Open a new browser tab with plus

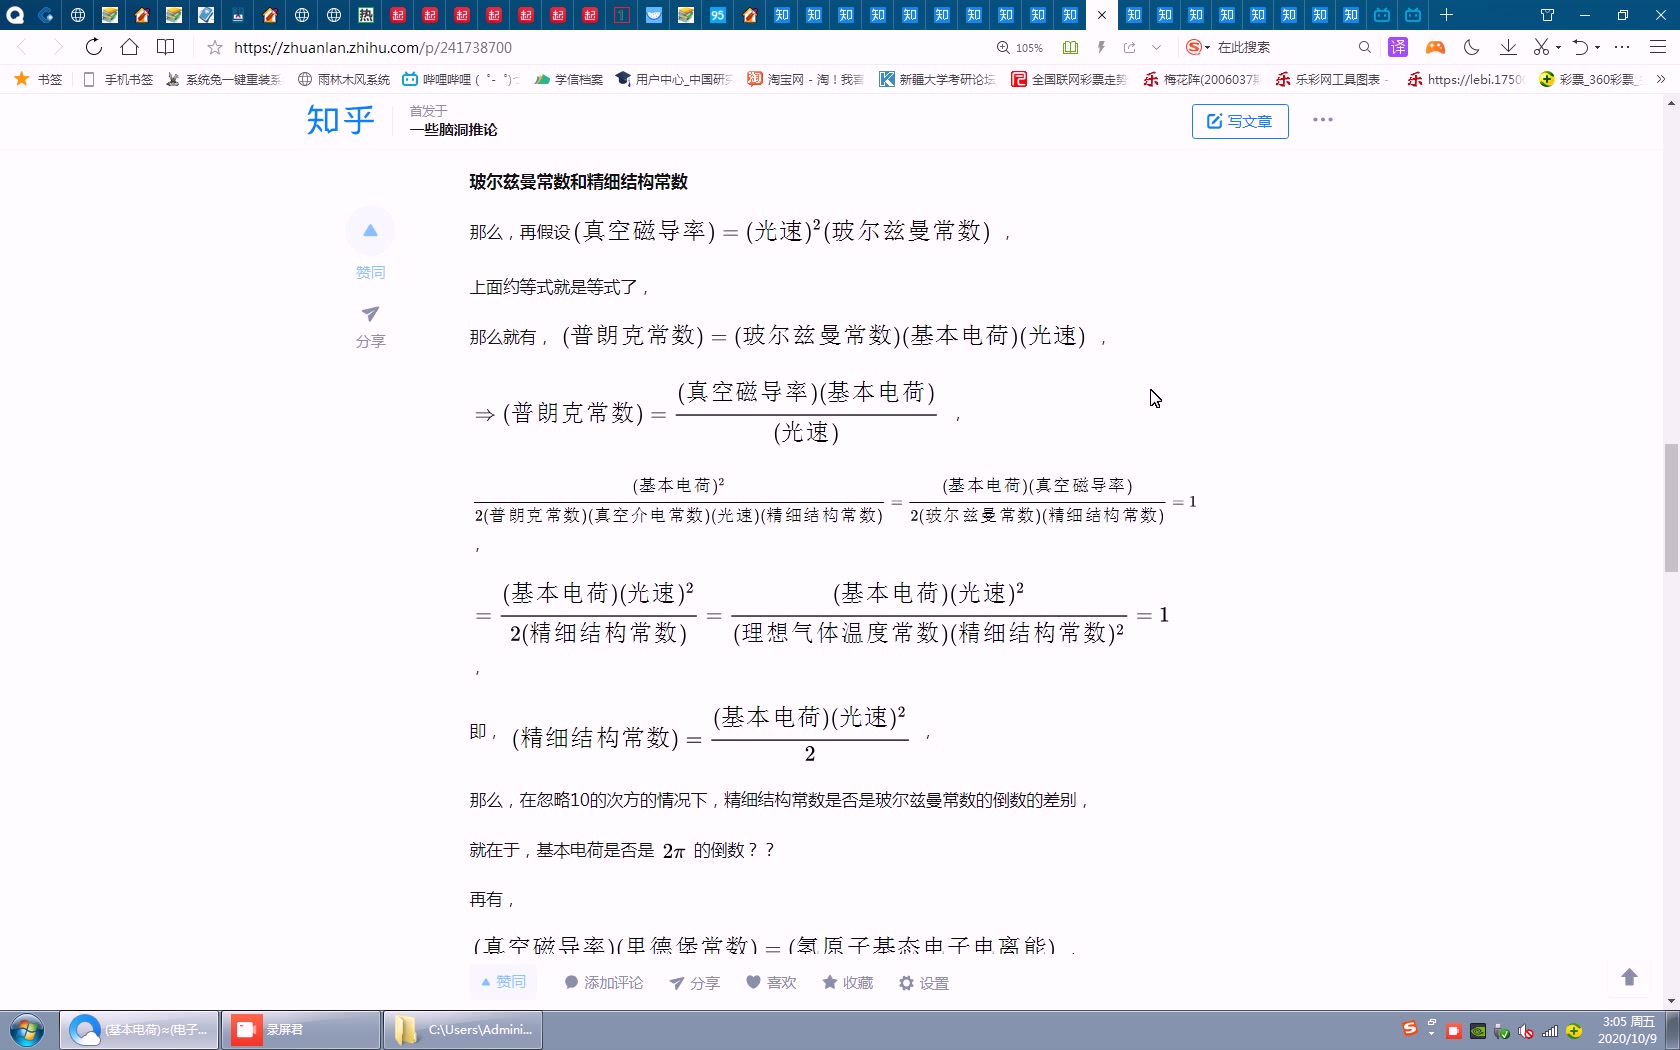[x=1446, y=15]
